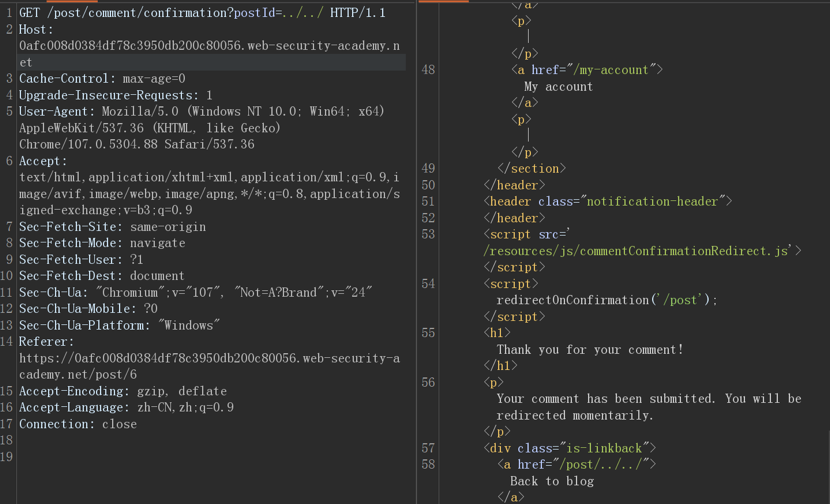The height and width of the screenshot is (504, 830).
Task: Click the "Sec-Fetch-Dest: document" header
Action: coord(102,276)
